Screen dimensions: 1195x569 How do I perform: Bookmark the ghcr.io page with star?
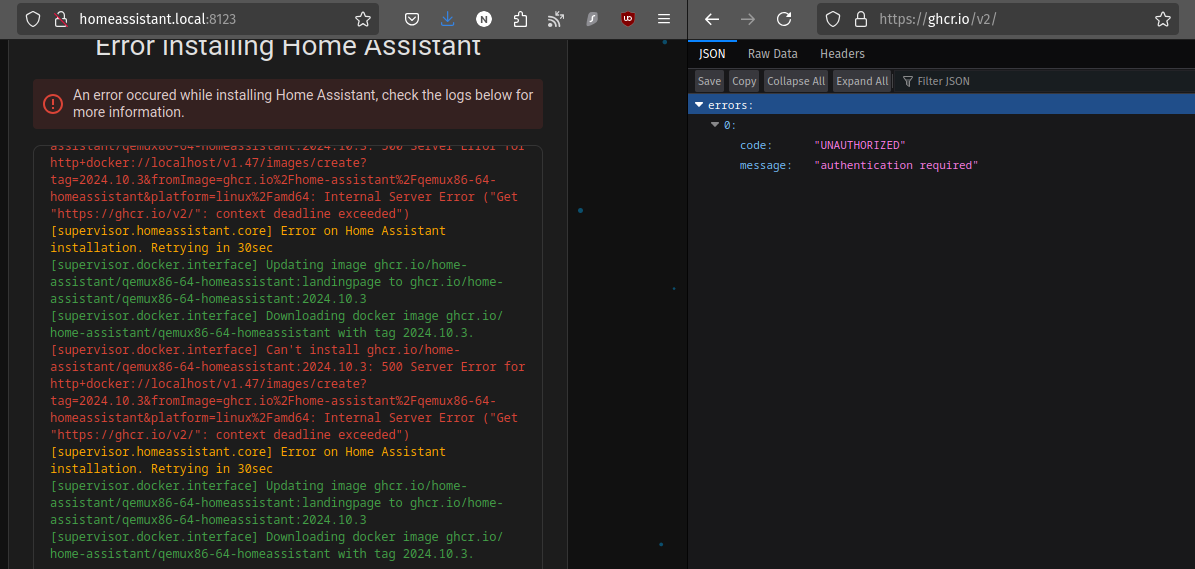[1162, 19]
